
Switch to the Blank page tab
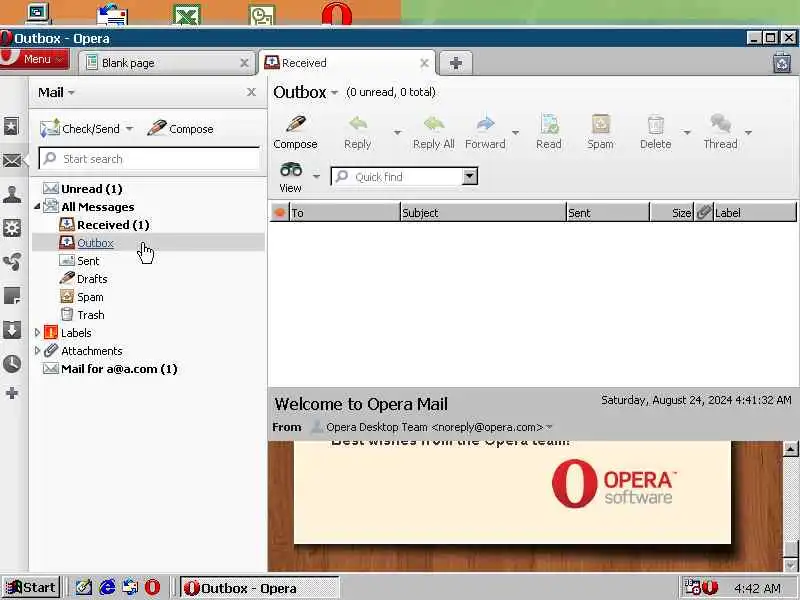166,63
